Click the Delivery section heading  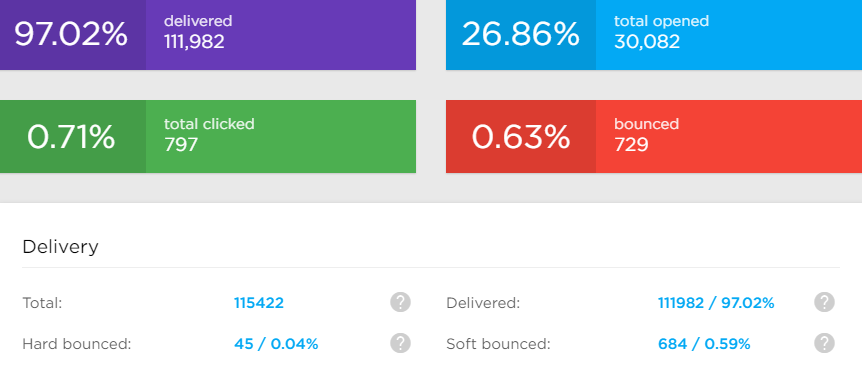pos(60,247)
